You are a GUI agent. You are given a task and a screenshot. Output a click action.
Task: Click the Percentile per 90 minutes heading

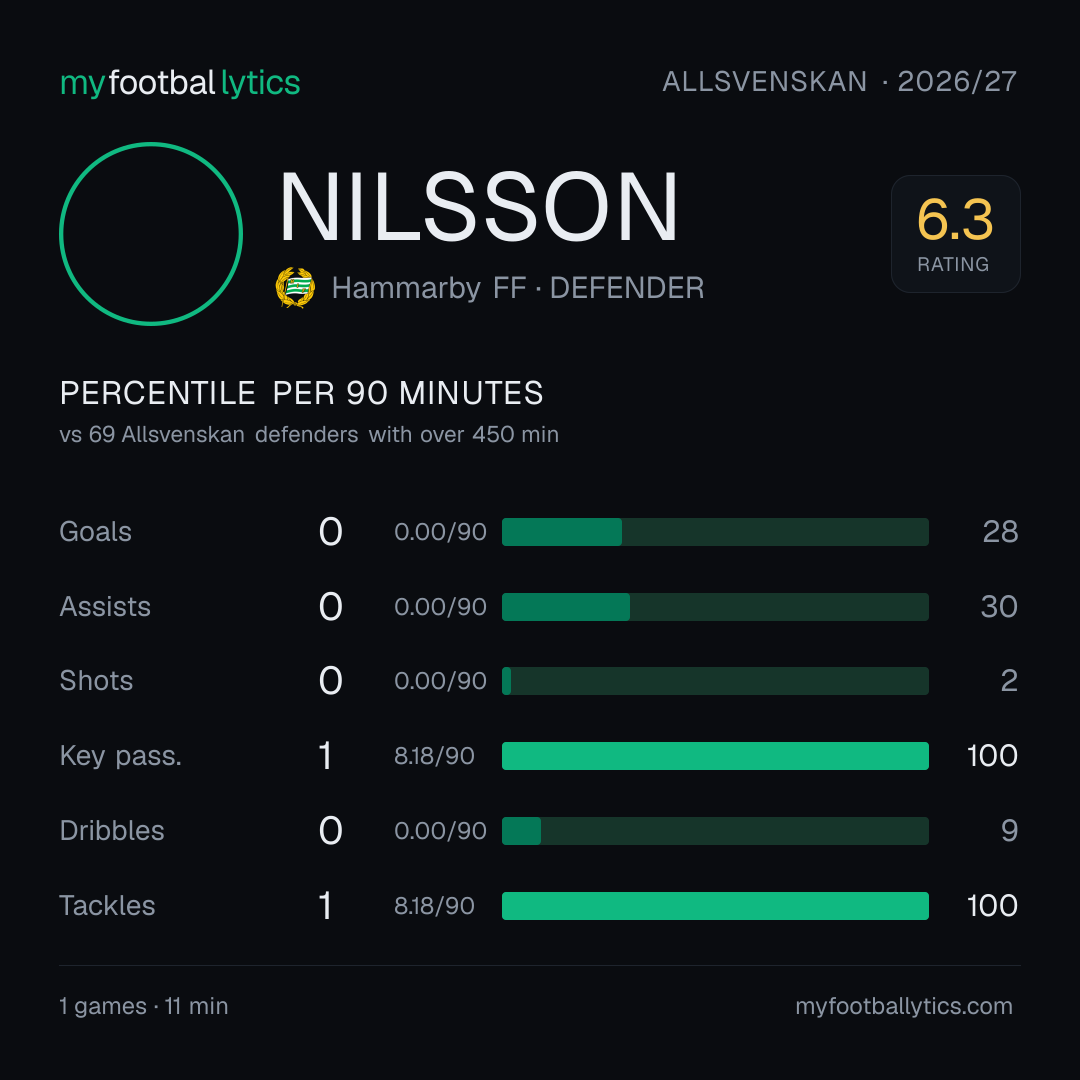[x=302, y=393]
